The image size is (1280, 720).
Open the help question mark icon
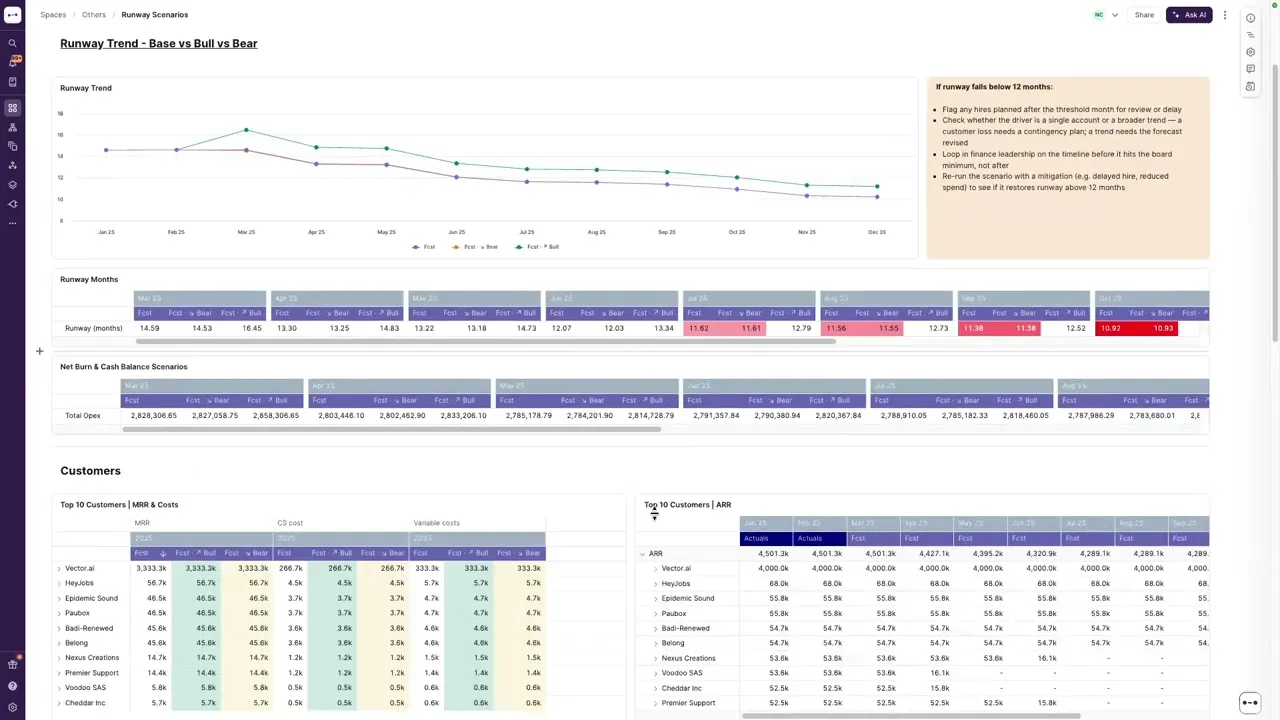click(x=12, y=686)
